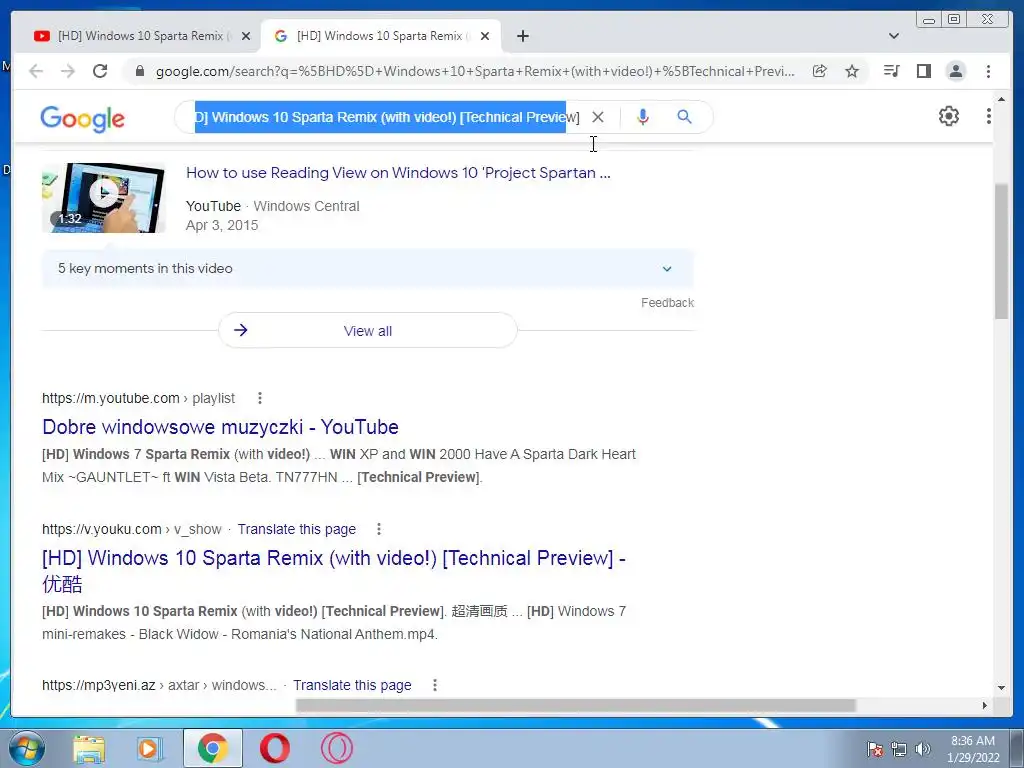Play the Reading View video thumbnail
The image size is (1024, 768).
point(103,198)
